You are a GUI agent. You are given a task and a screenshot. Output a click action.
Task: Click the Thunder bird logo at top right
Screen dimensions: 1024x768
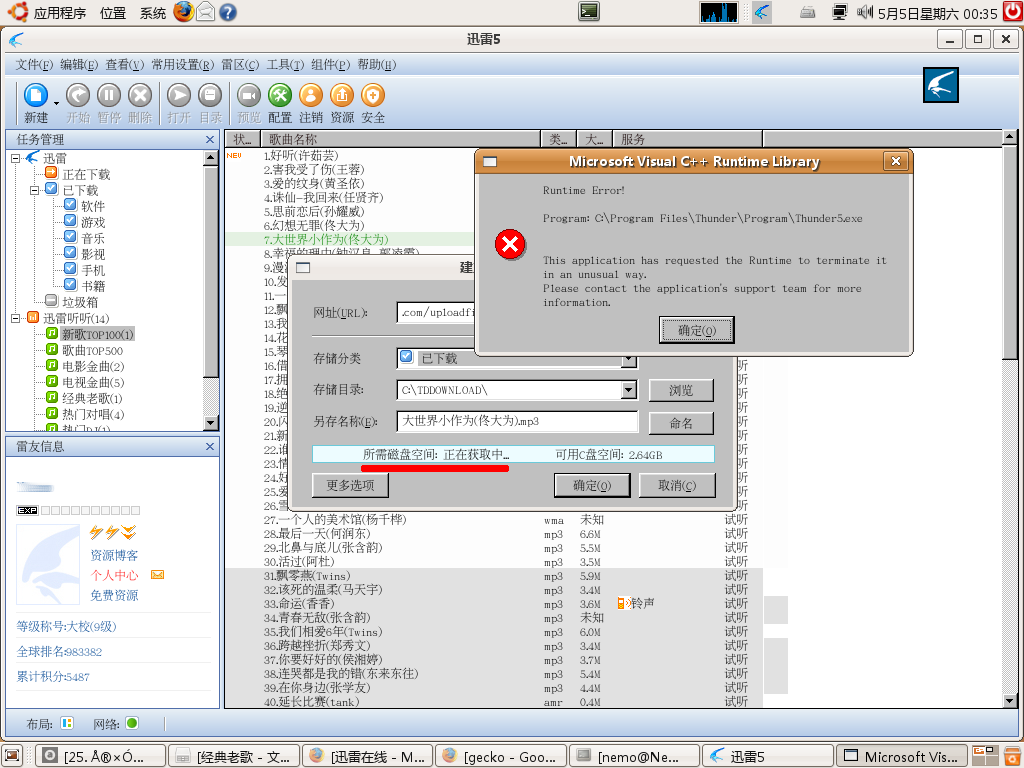940,85
